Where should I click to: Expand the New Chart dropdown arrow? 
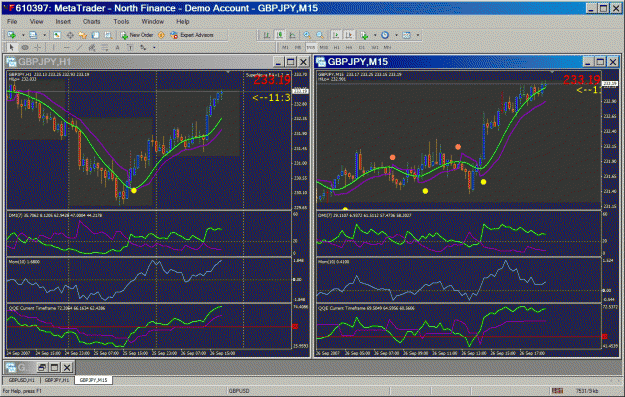point(24,35)
